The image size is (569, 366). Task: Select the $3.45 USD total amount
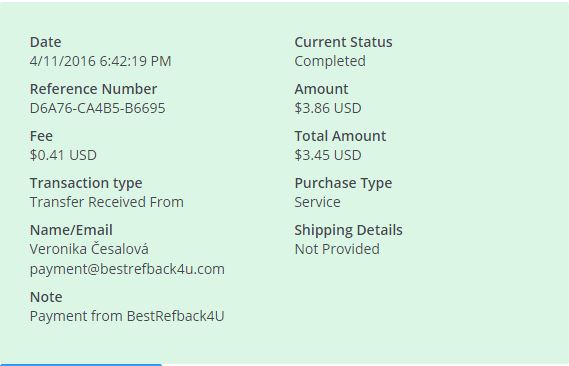(328, 155)
